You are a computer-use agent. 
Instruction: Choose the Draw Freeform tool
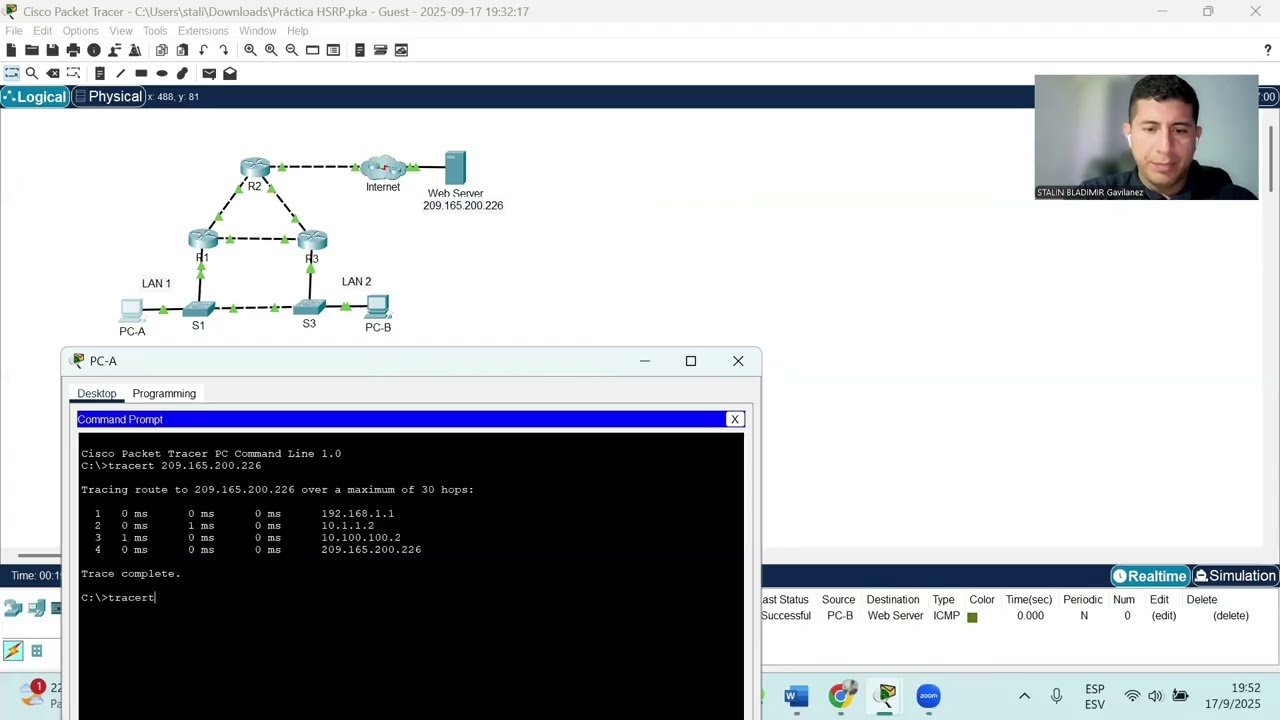pyautogui.click(x=182, y=73)
